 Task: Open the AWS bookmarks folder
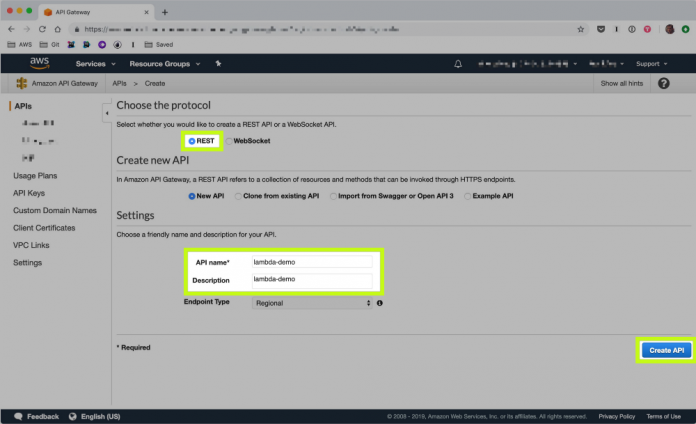tap(20, 44)
